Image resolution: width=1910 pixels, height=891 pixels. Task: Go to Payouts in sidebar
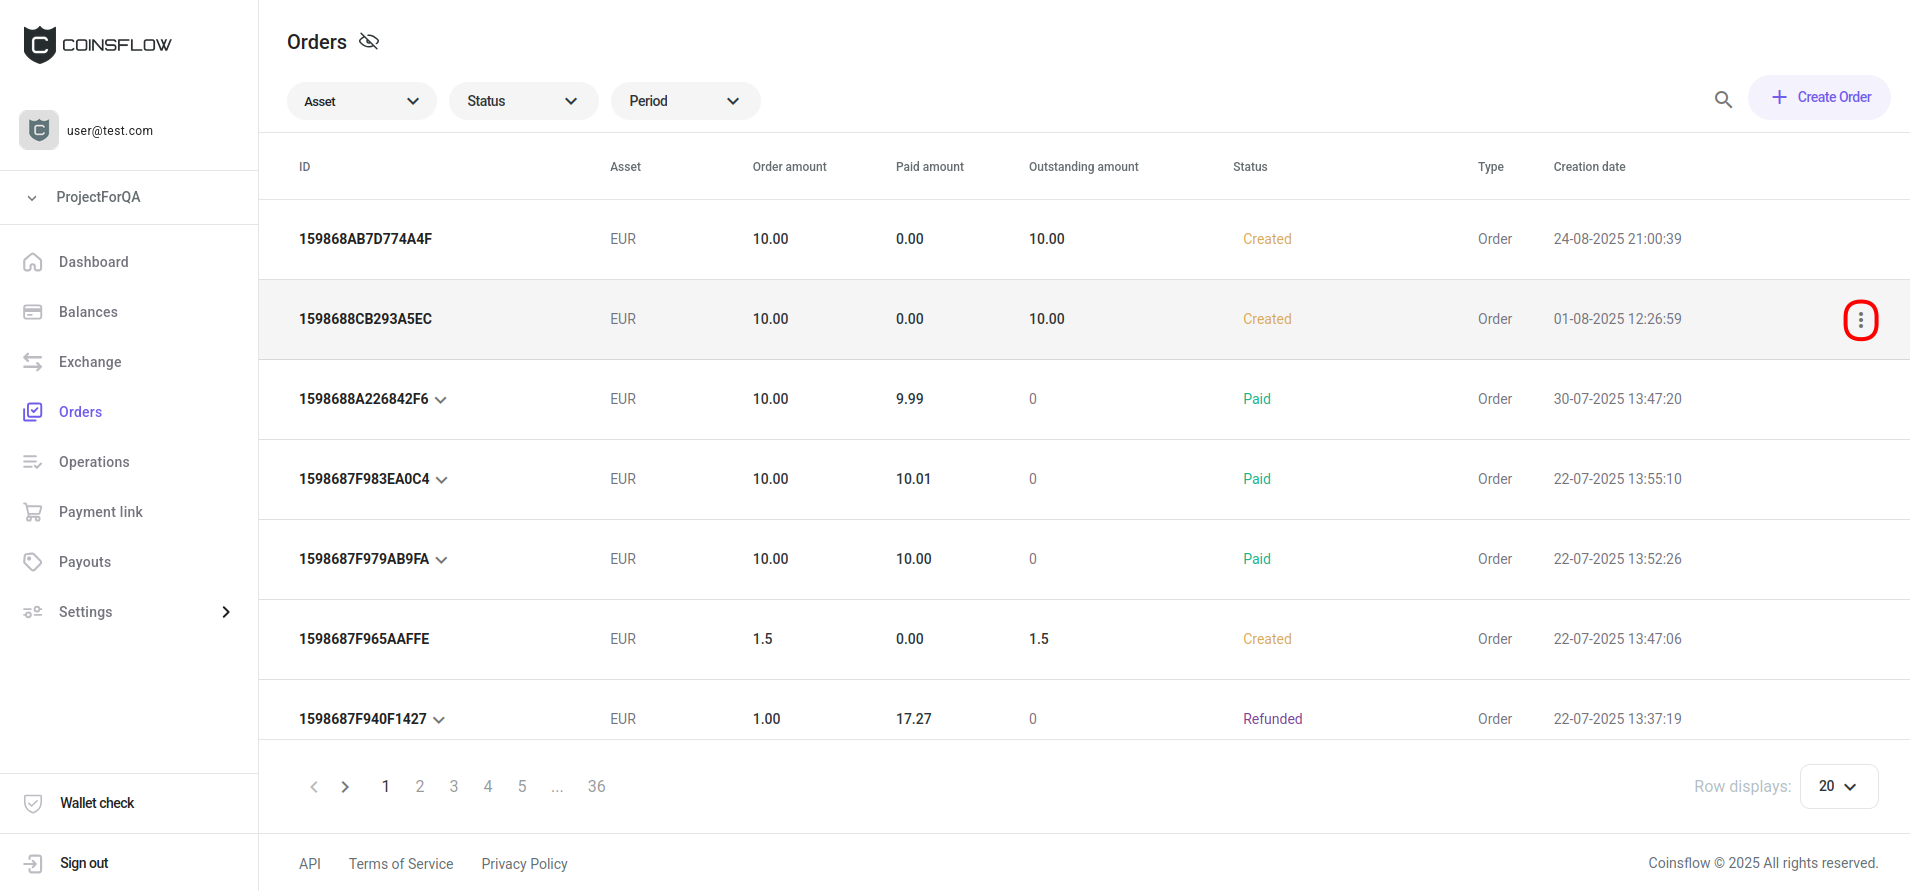coord(85,562)
